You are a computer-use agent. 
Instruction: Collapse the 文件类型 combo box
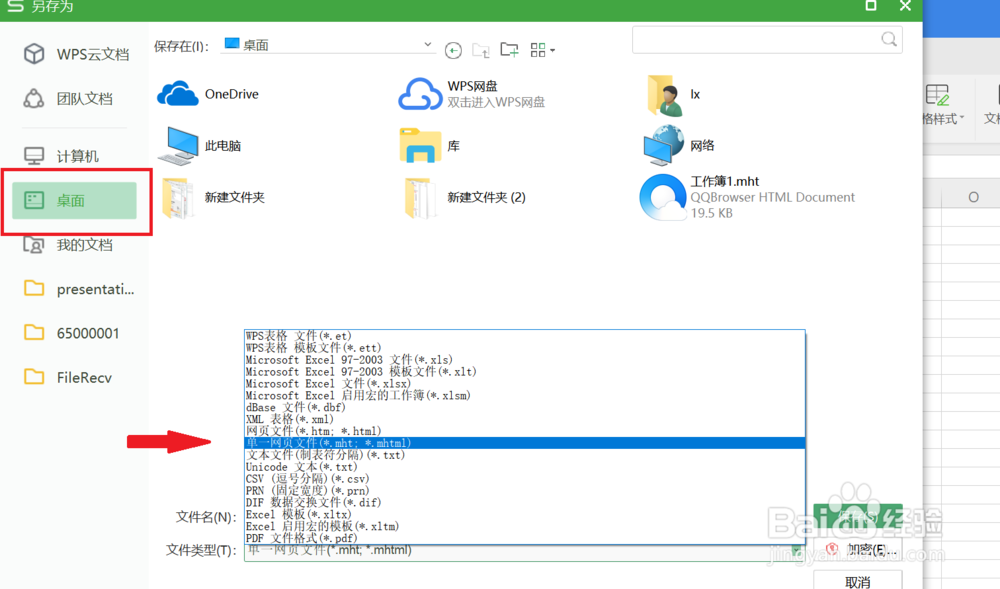tap(797, 551)
